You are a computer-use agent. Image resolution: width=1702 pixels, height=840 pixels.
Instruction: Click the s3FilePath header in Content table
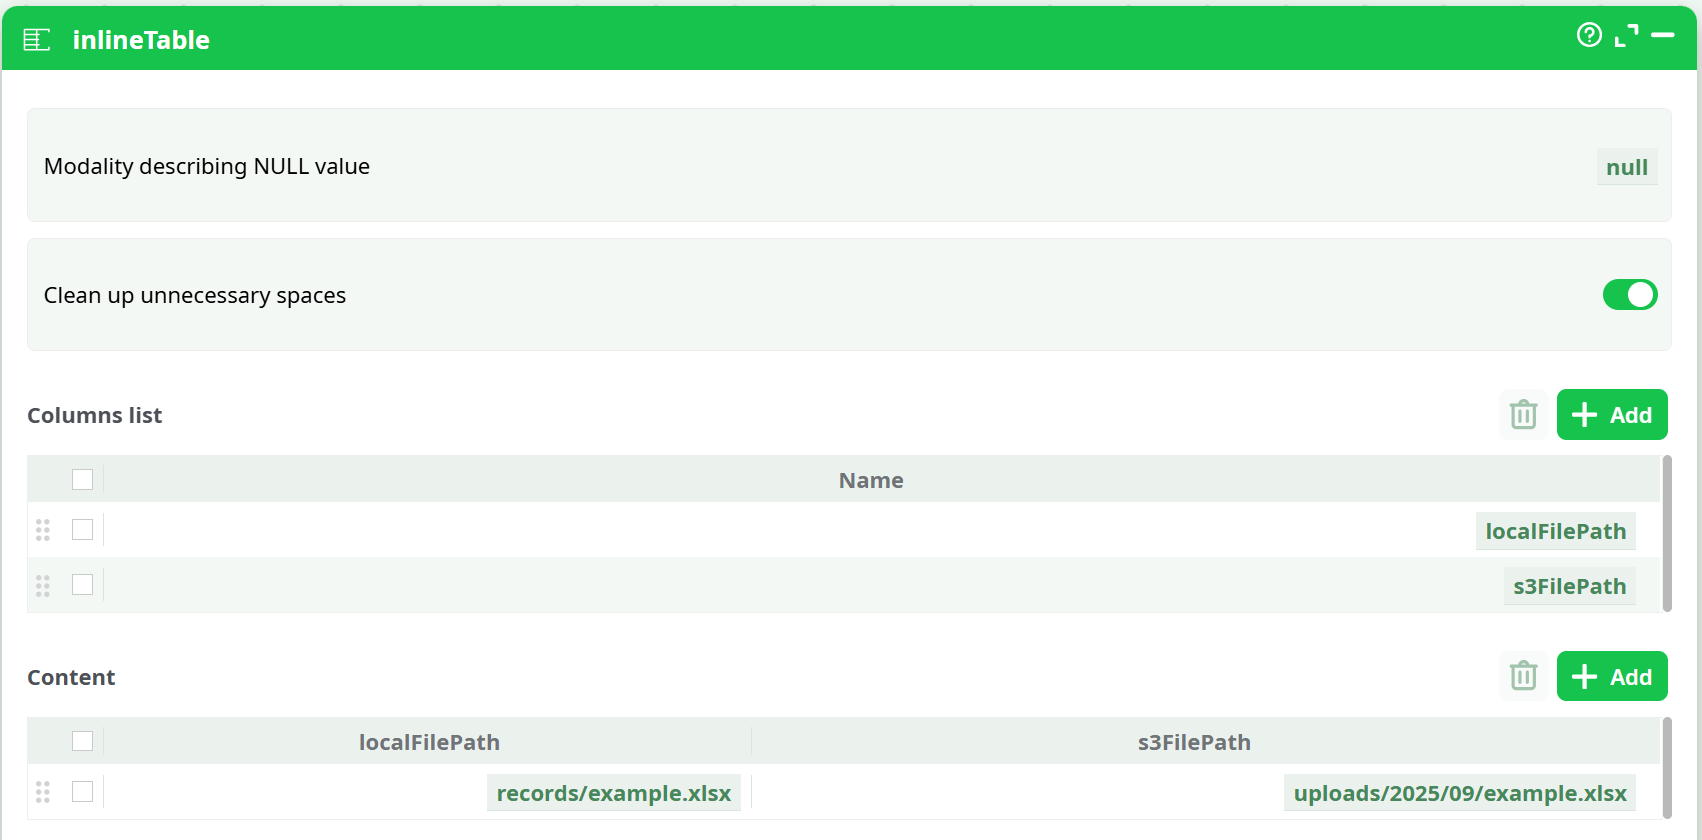[x=1194, y=742]
